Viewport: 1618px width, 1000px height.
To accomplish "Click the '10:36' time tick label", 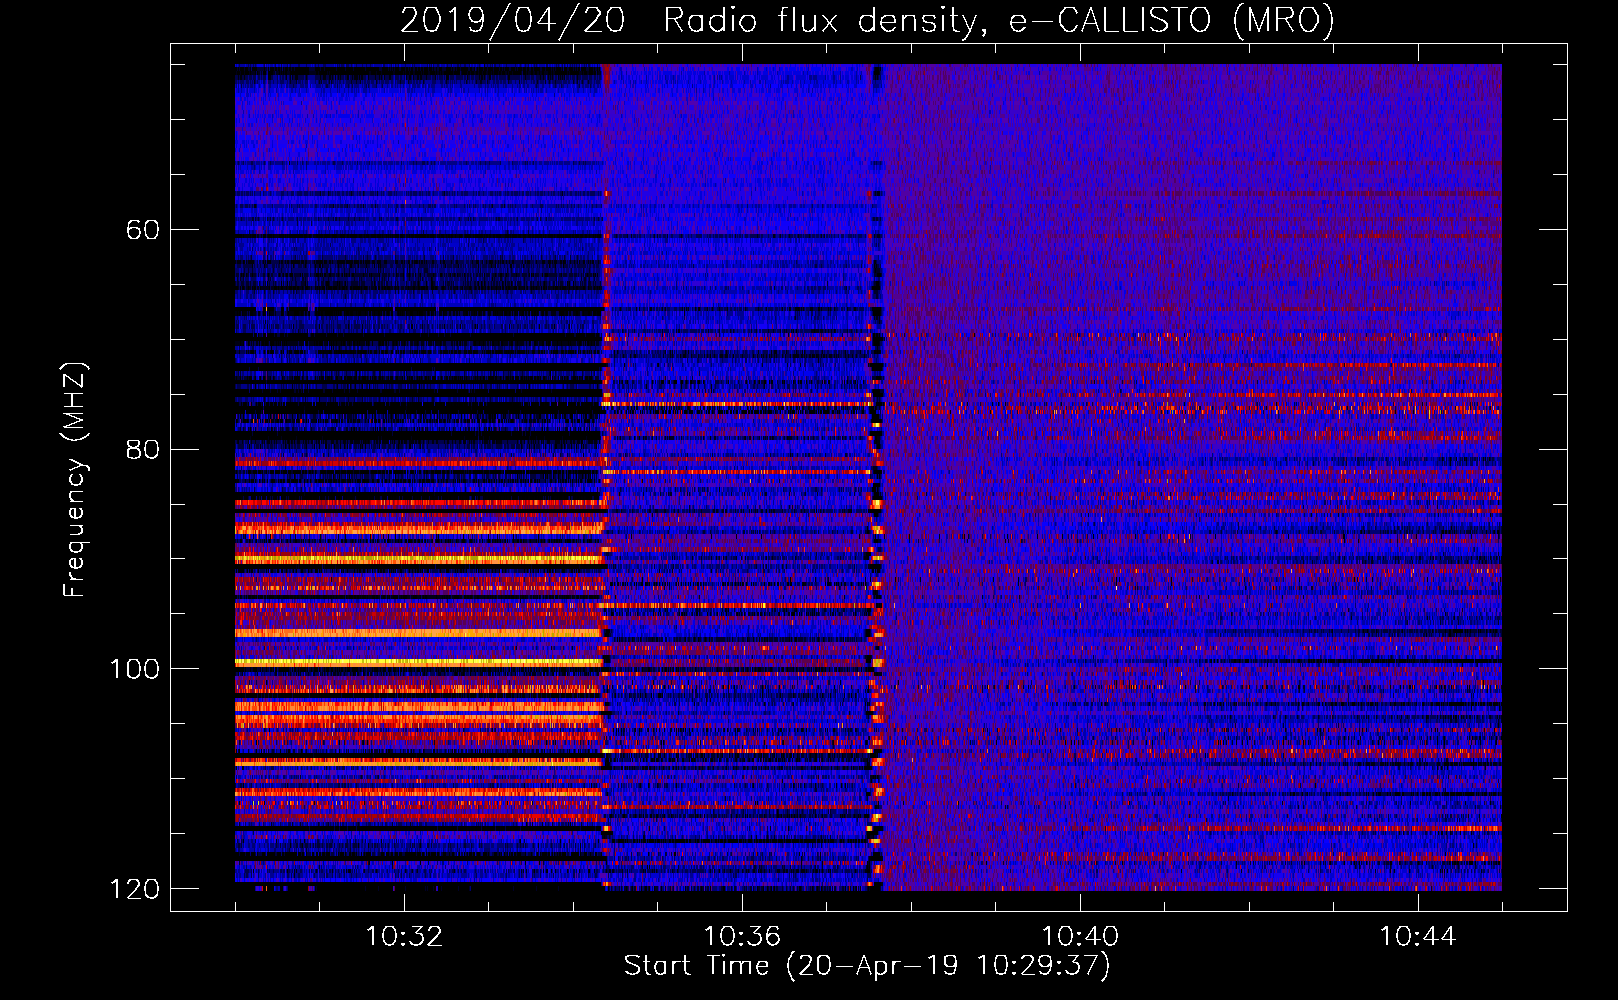I will 742,937.
